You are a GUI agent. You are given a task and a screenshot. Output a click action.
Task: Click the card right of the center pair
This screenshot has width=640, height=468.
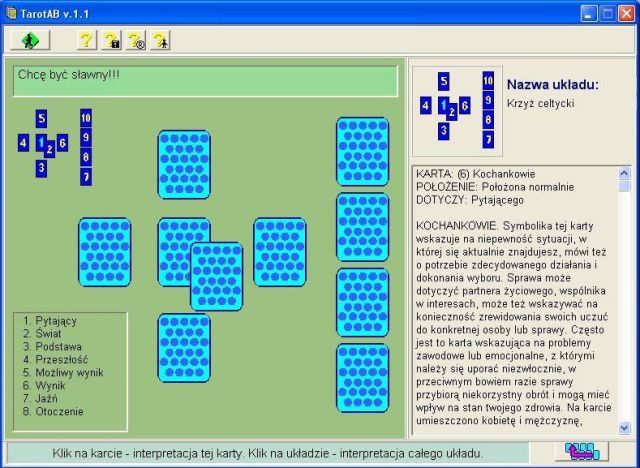coord(280,252)
